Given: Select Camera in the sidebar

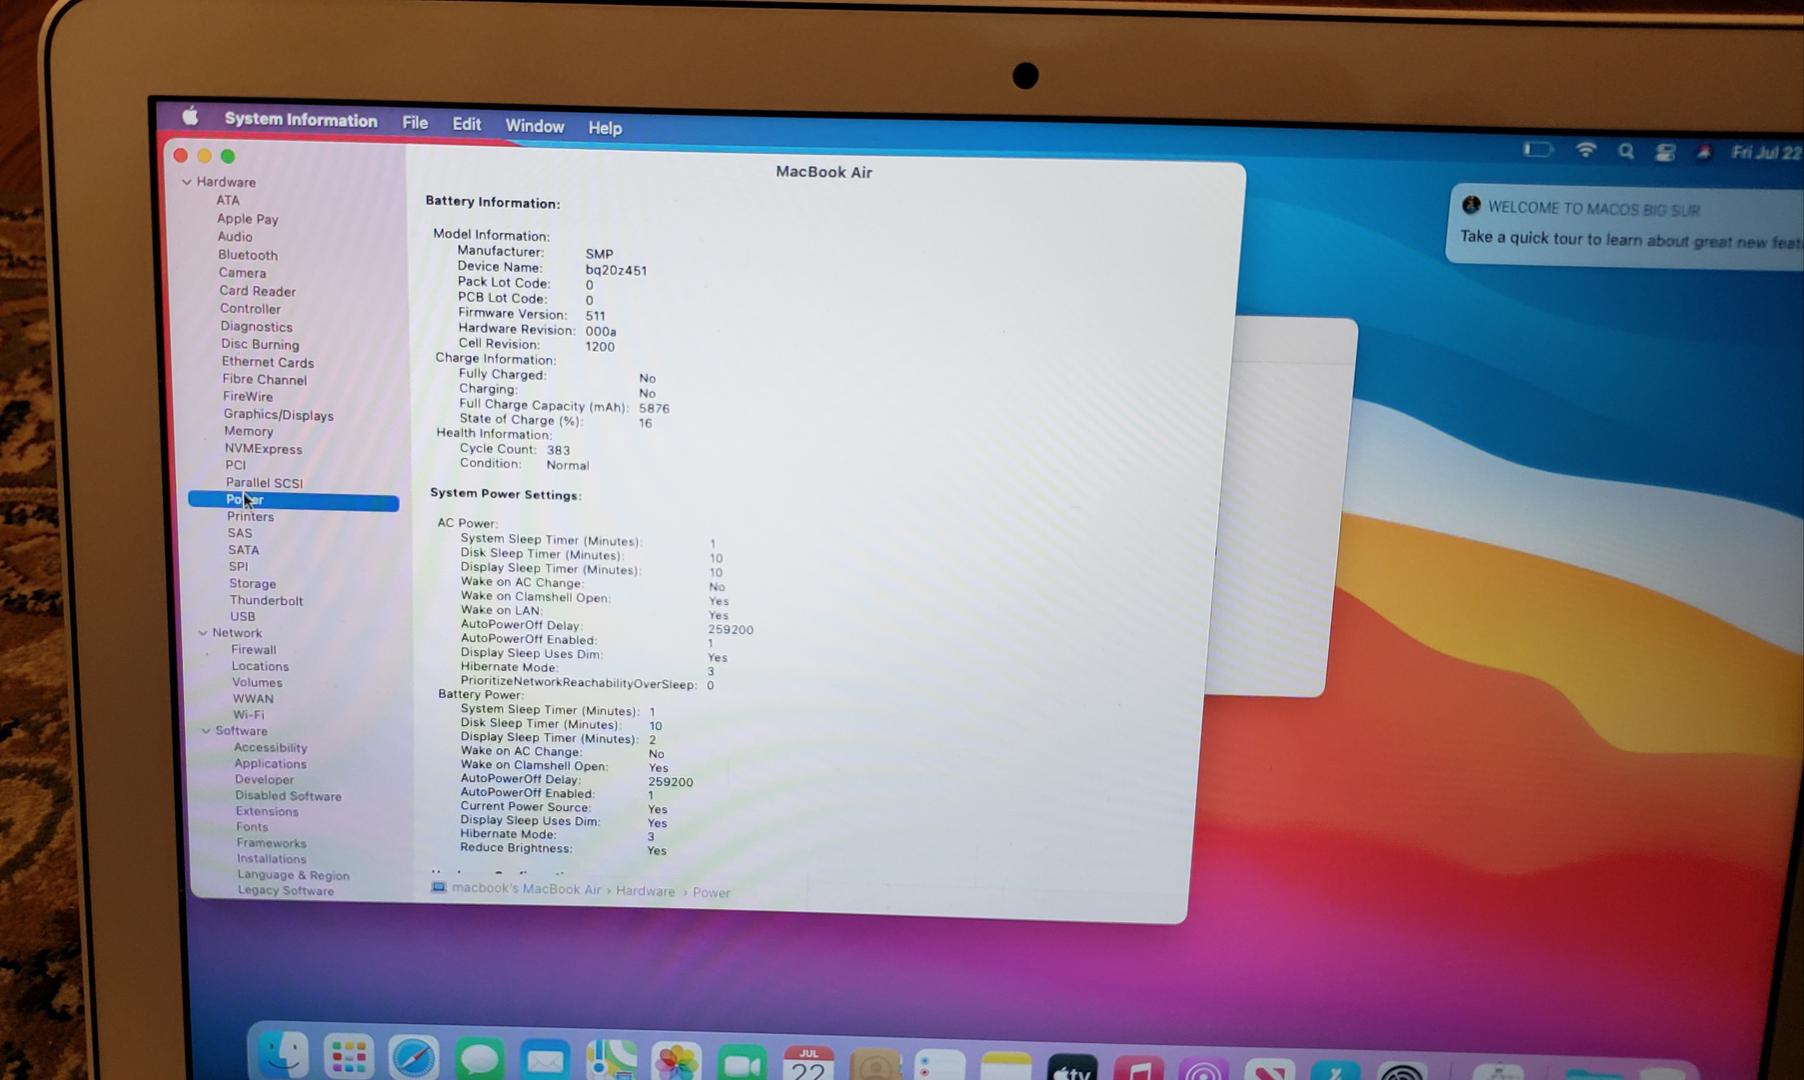Looking at the screenshot, I should pos(242,273).
